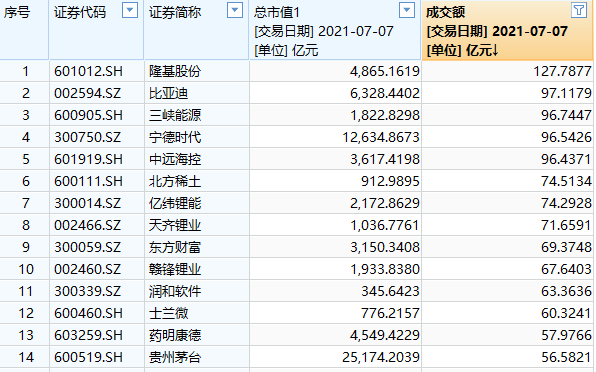The image size is (596, 372).
Task: Select the 润和软件 name cell
Action: point(197,291)
